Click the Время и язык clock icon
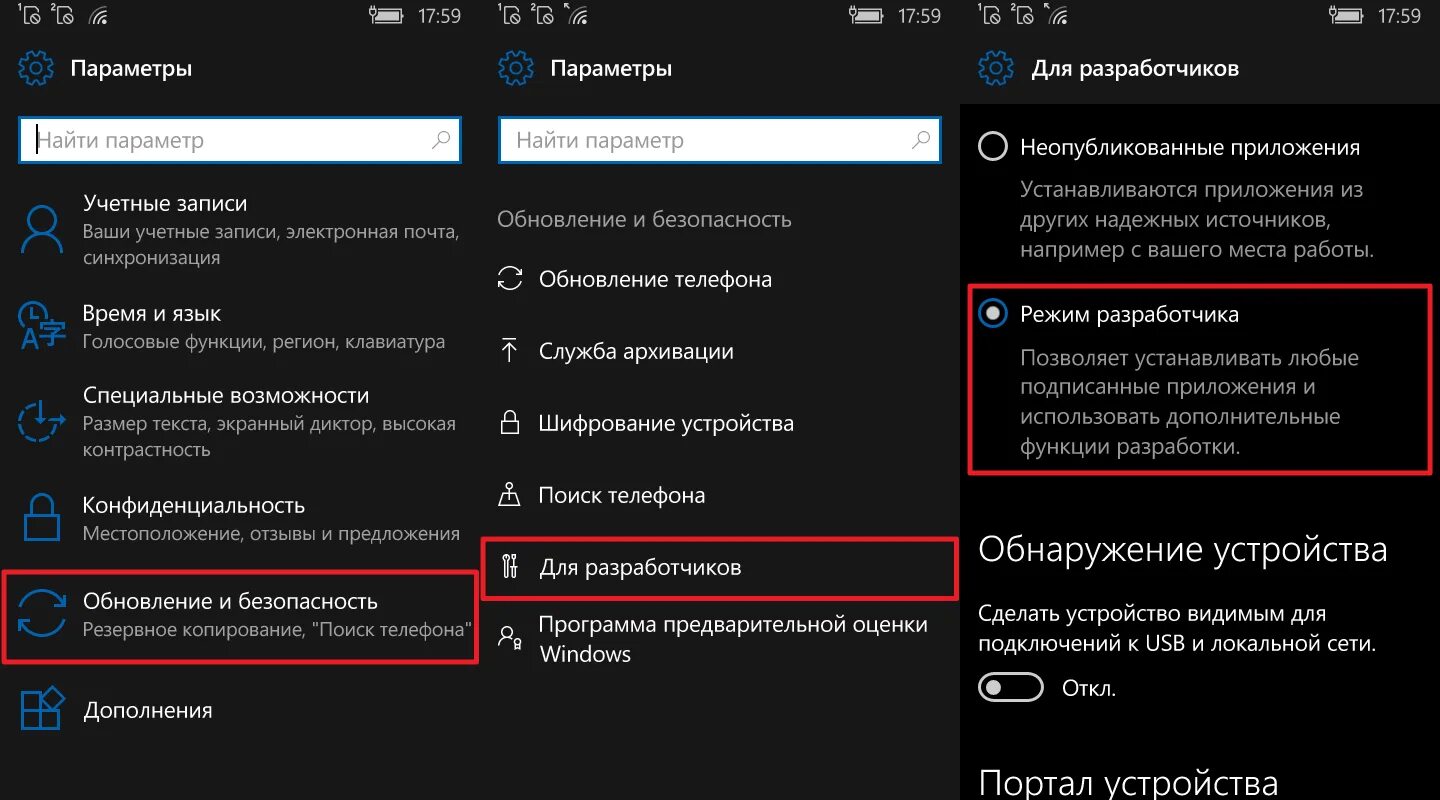 (42, 326)
